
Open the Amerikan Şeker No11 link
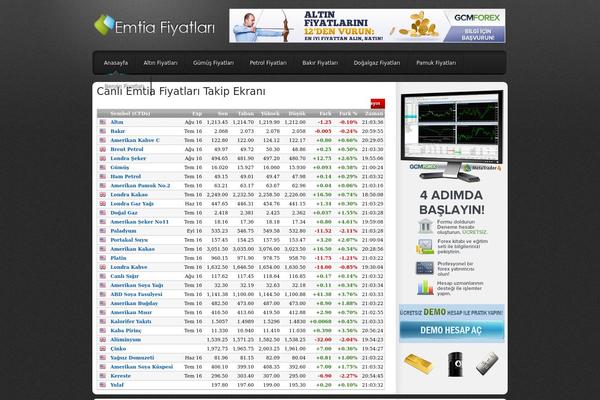(x=139, y=222)
